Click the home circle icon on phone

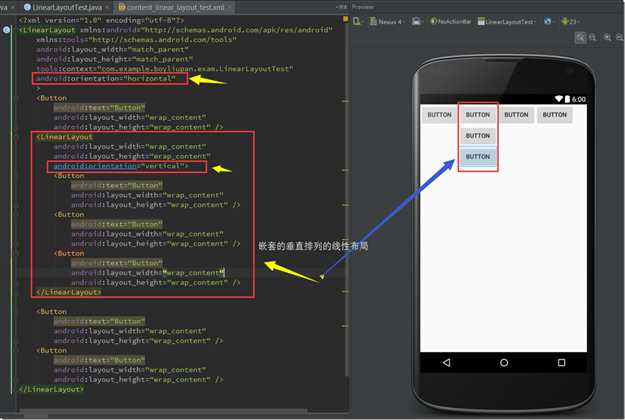tap(504, 363)
